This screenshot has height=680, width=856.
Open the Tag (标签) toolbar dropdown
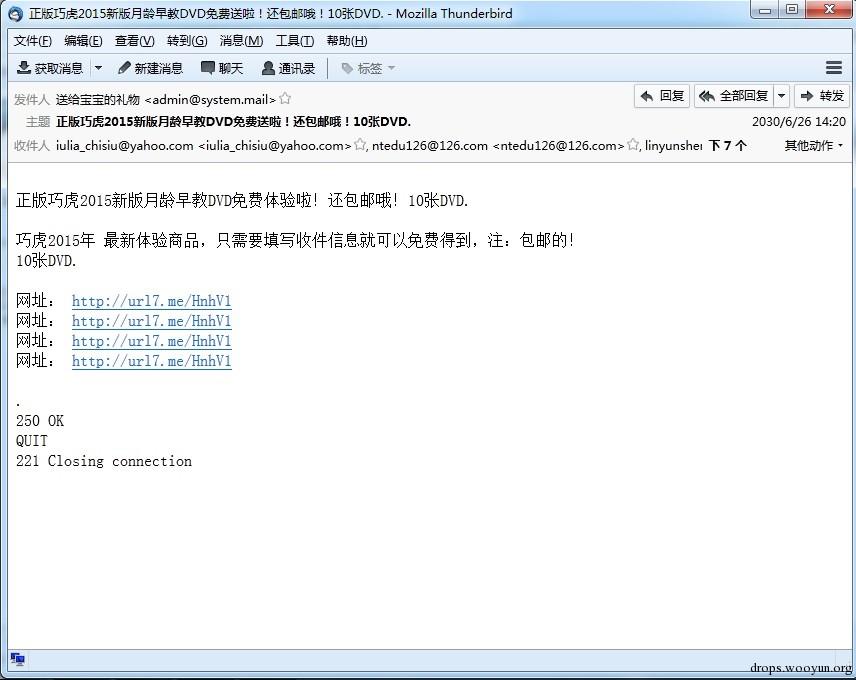tap(368, 68)
